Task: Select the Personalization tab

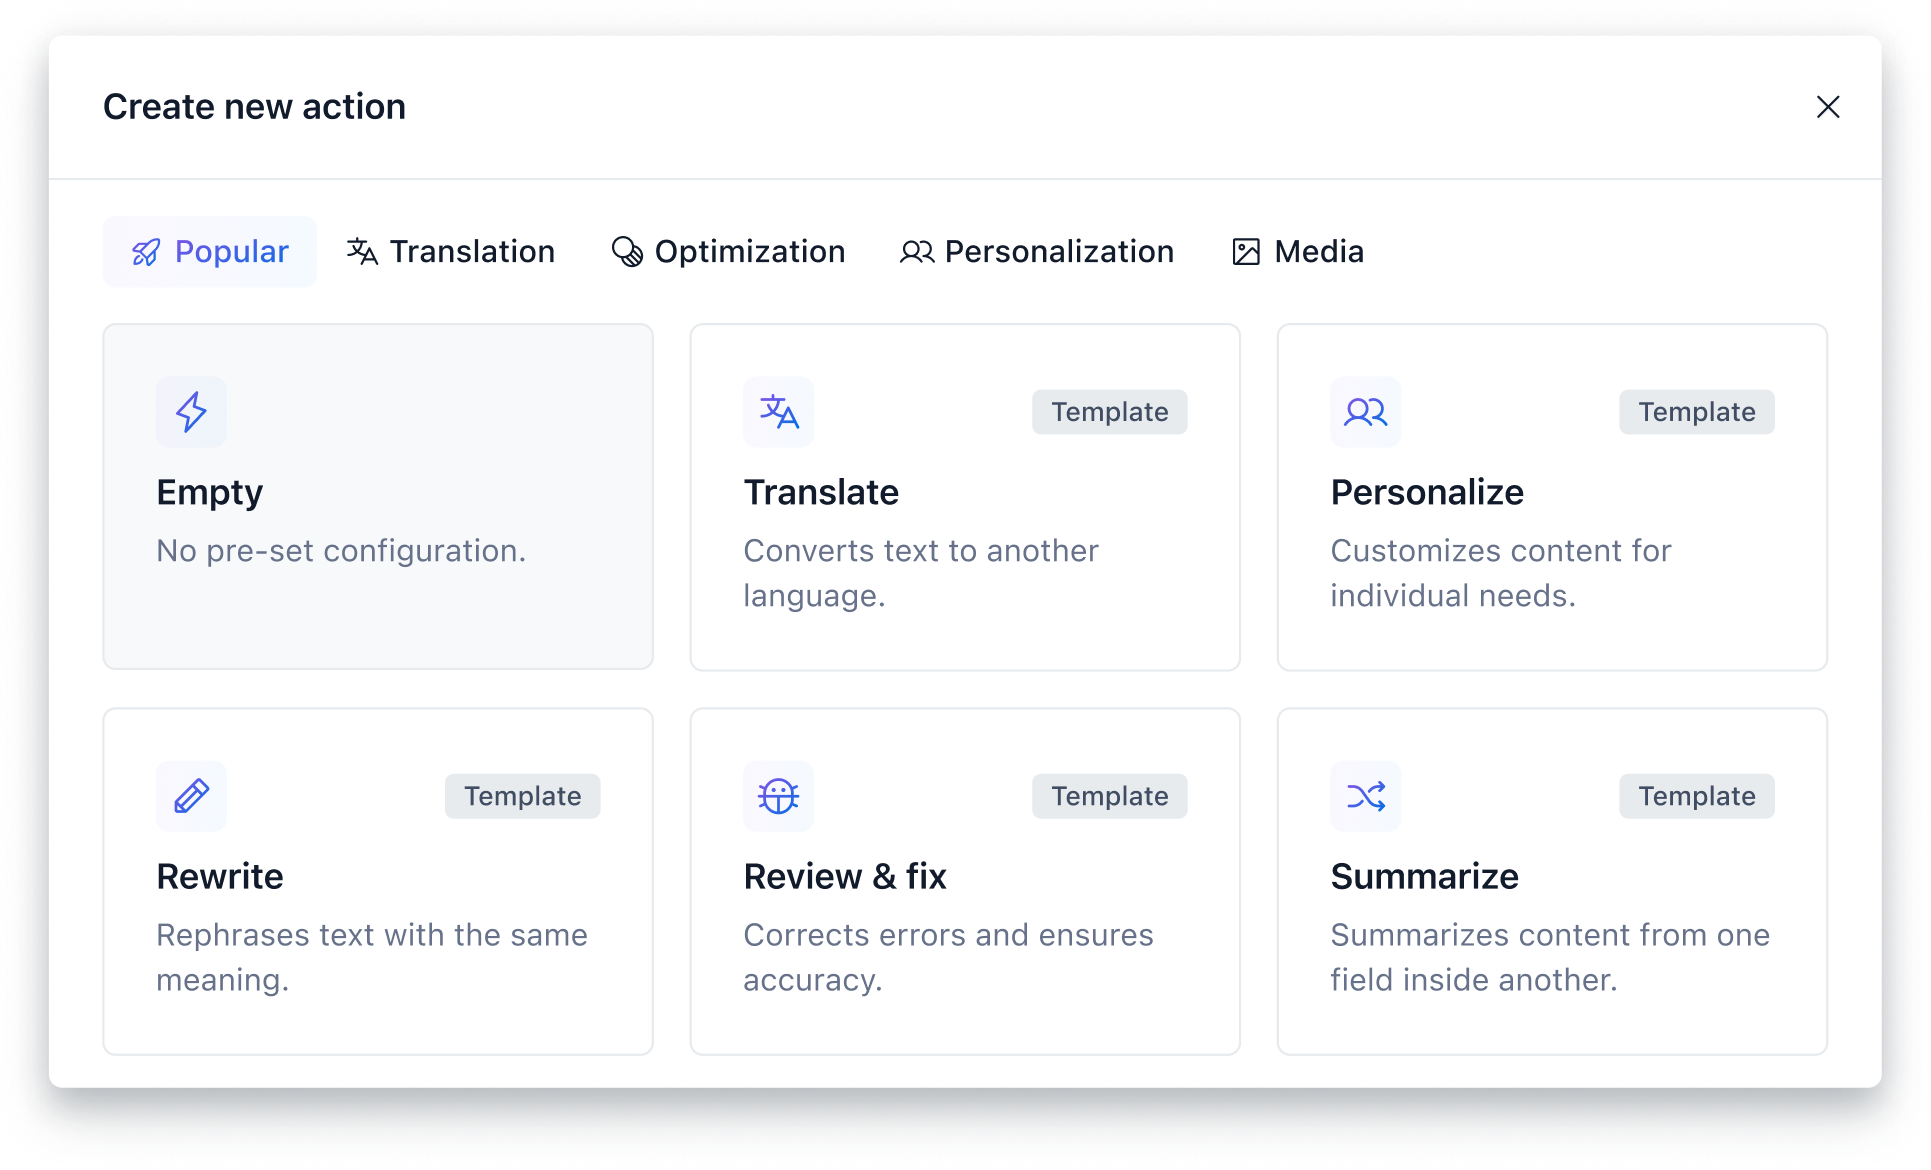Action: [1037, 252]
